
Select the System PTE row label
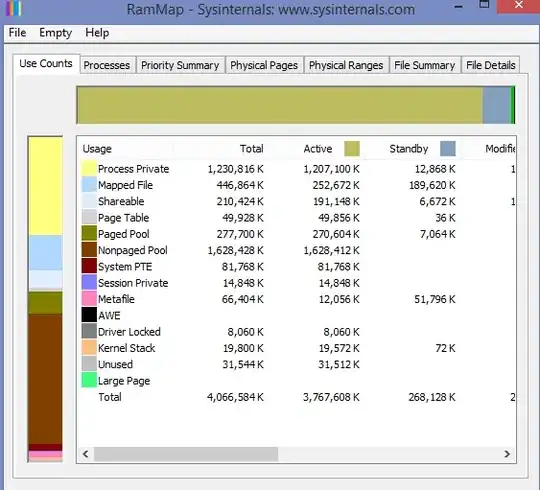(125, 267)
